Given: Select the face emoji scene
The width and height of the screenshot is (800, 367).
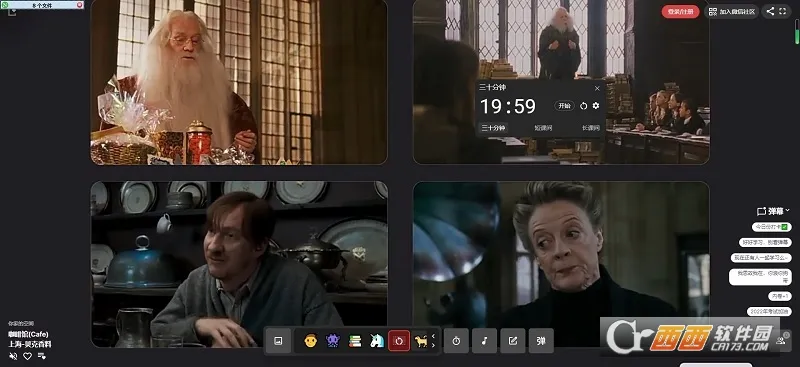Looking at the screenshot, I should [310, 341].
